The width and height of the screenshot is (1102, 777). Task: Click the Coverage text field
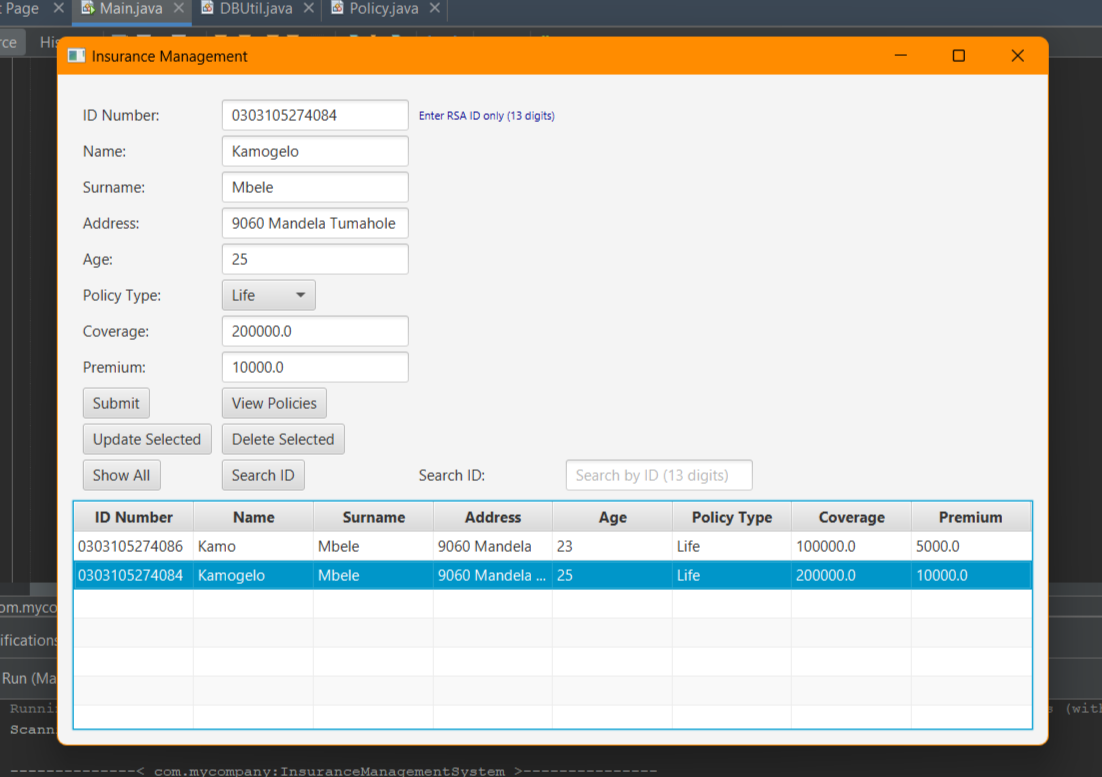point(315,331)
